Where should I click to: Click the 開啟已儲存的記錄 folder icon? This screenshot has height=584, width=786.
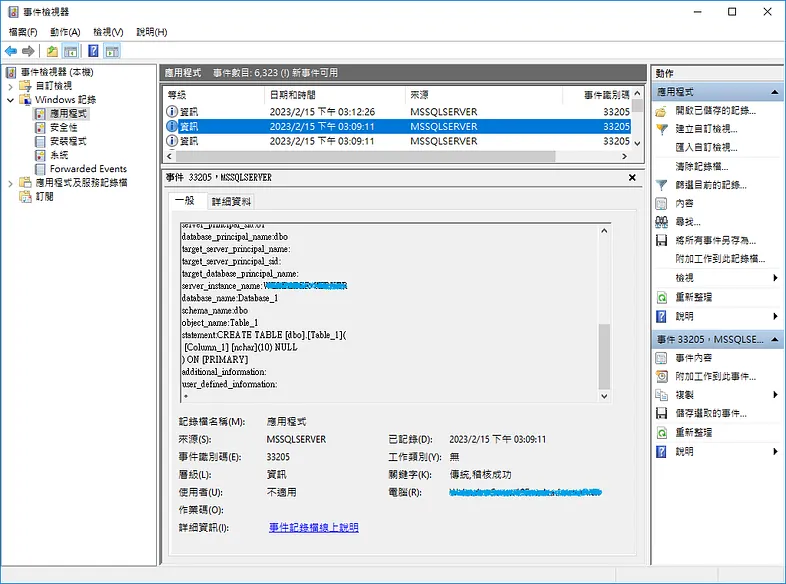click(662, 111)
